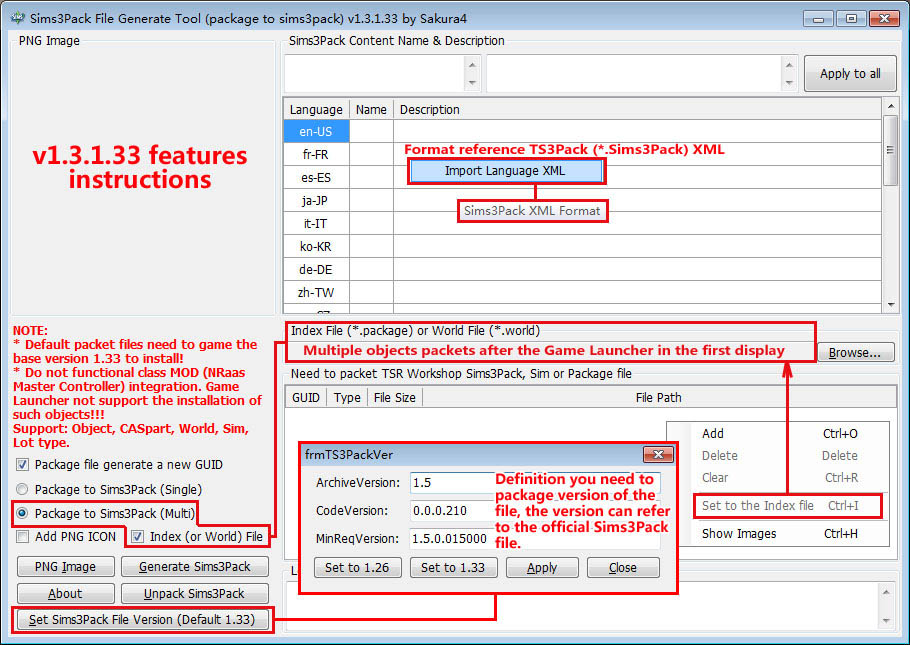Select Show Images from the context menu

tap(778, 534)
